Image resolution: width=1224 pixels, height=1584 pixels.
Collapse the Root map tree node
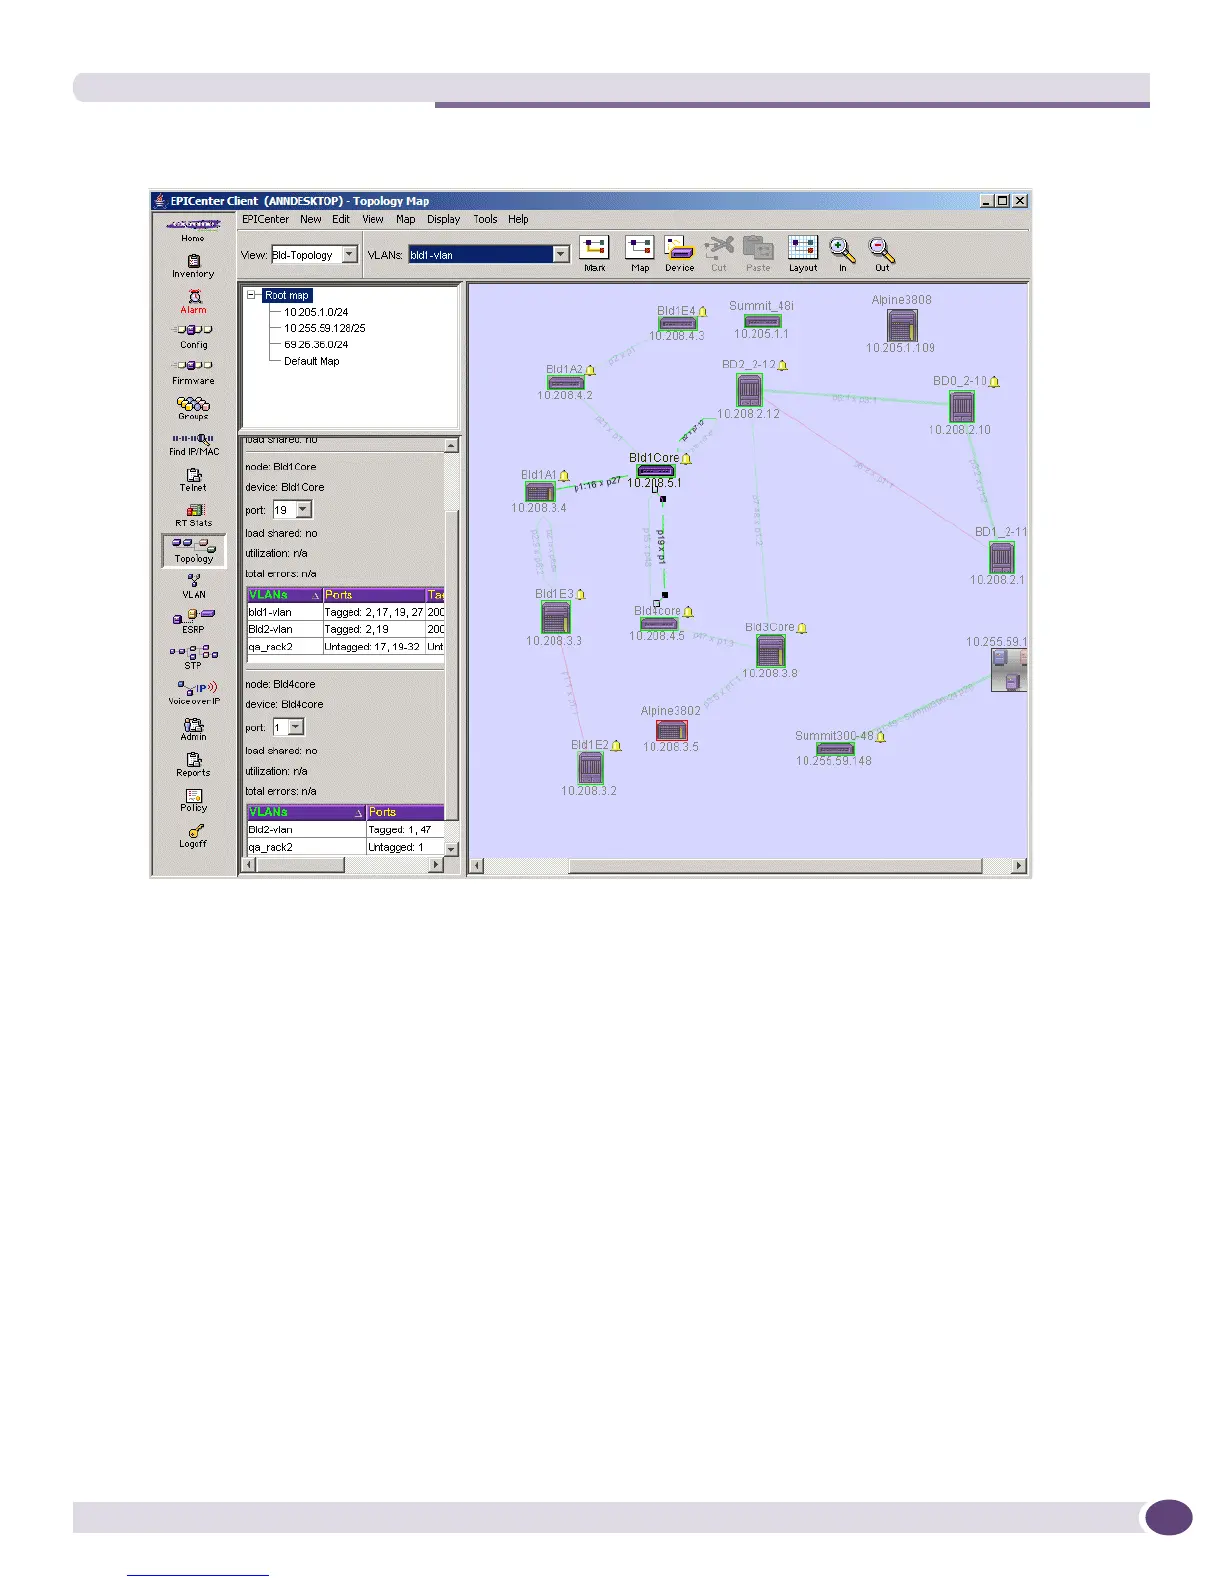[252, 295]
